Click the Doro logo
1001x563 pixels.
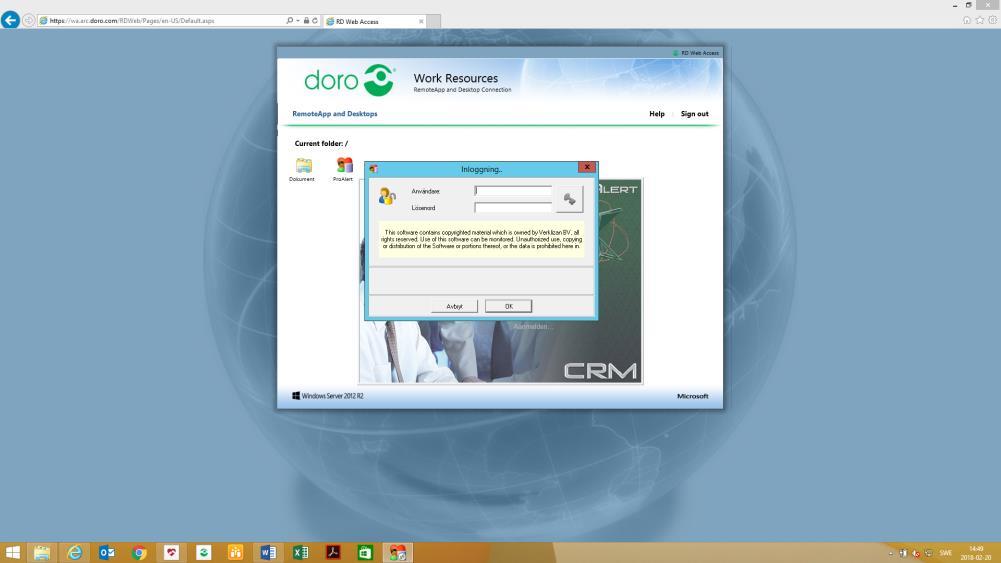[x=350, y=80]
